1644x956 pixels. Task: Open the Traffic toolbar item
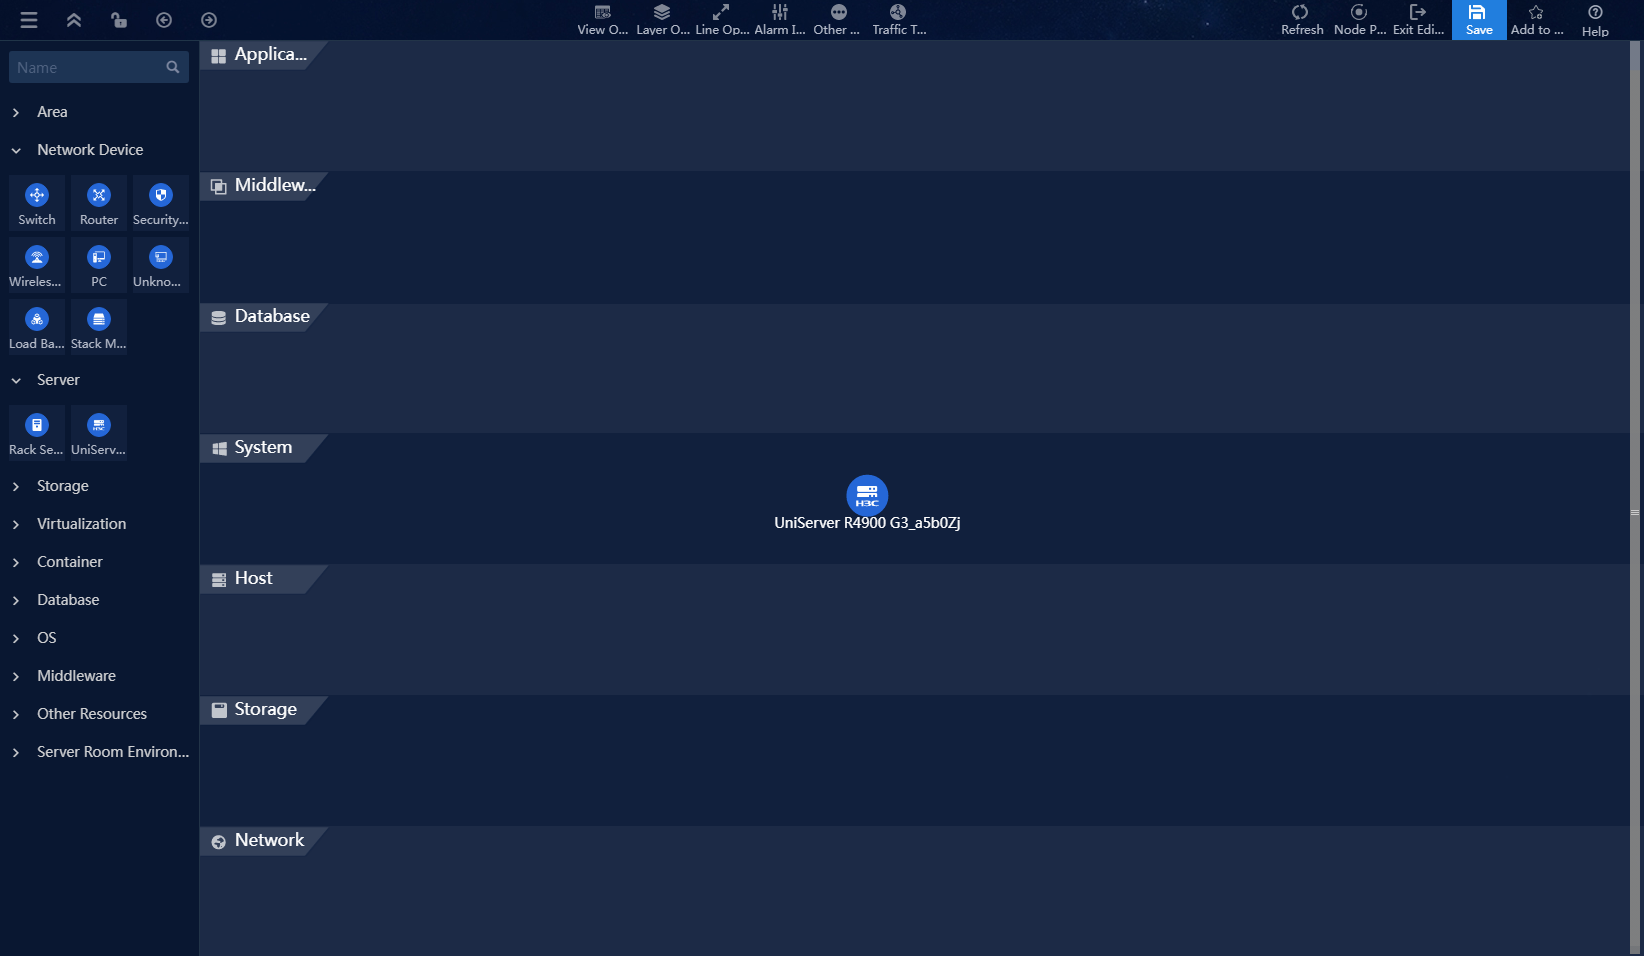[898, 20]
